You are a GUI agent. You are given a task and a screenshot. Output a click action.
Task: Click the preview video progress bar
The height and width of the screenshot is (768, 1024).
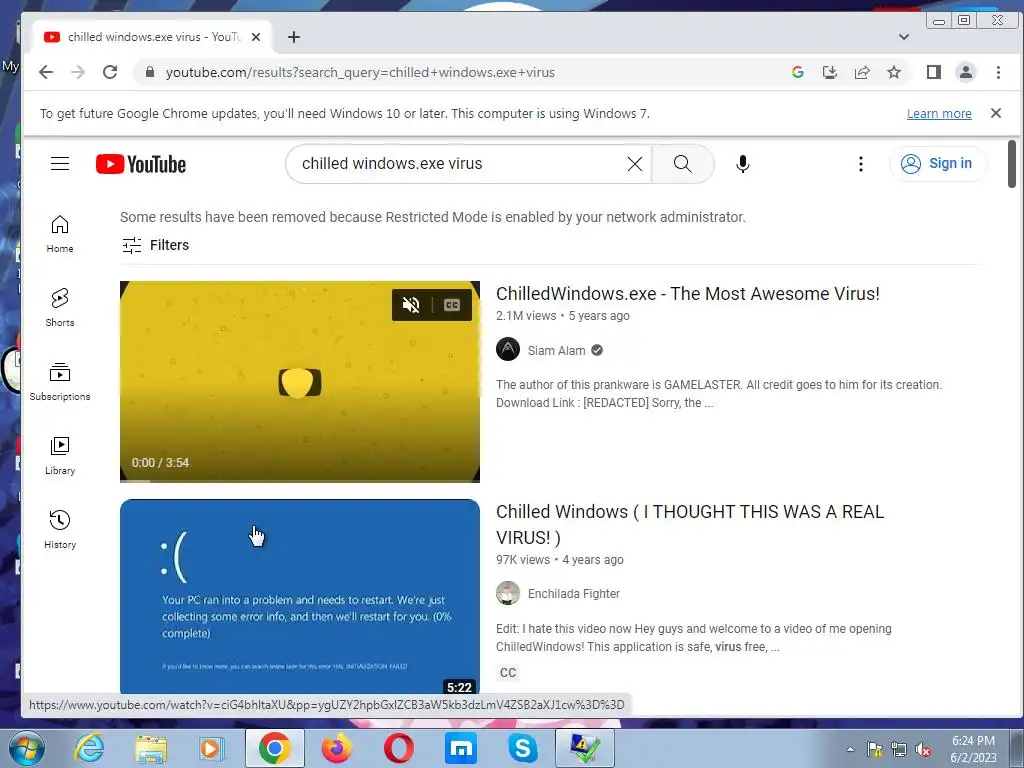click(300, 481)
